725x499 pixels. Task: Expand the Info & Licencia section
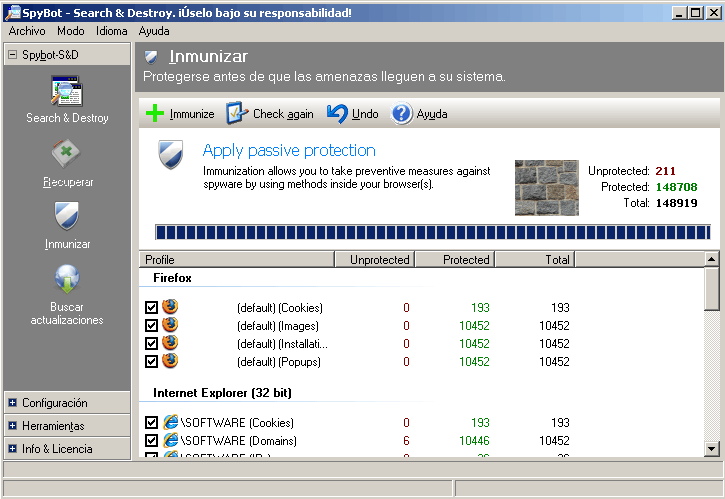(13, 449)
